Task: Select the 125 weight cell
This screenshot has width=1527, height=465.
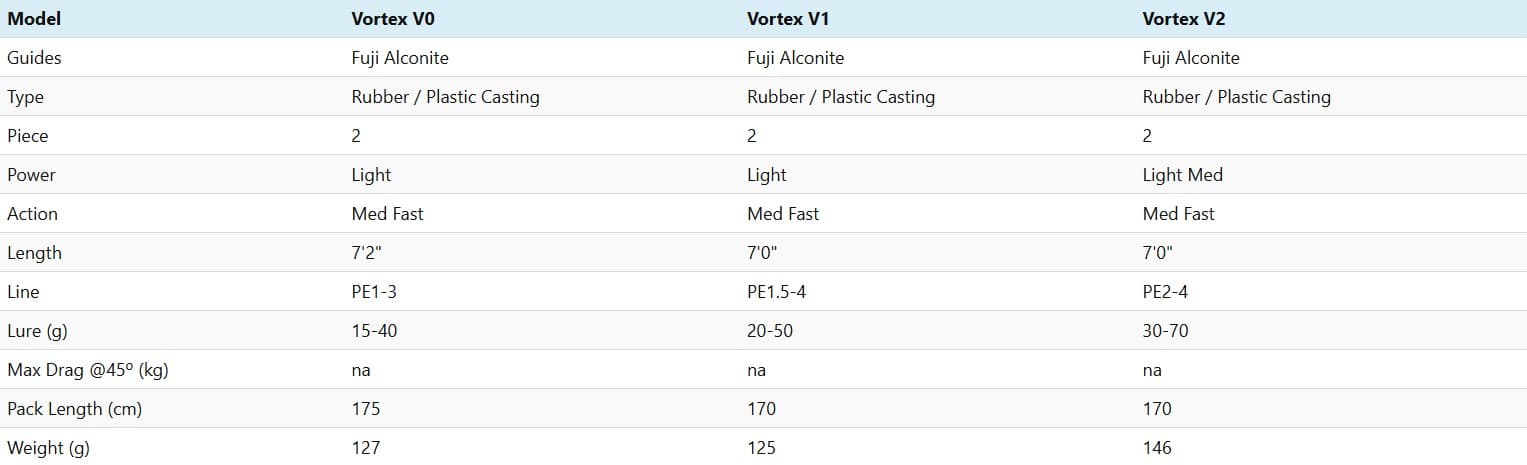Action: coord(761,448)
